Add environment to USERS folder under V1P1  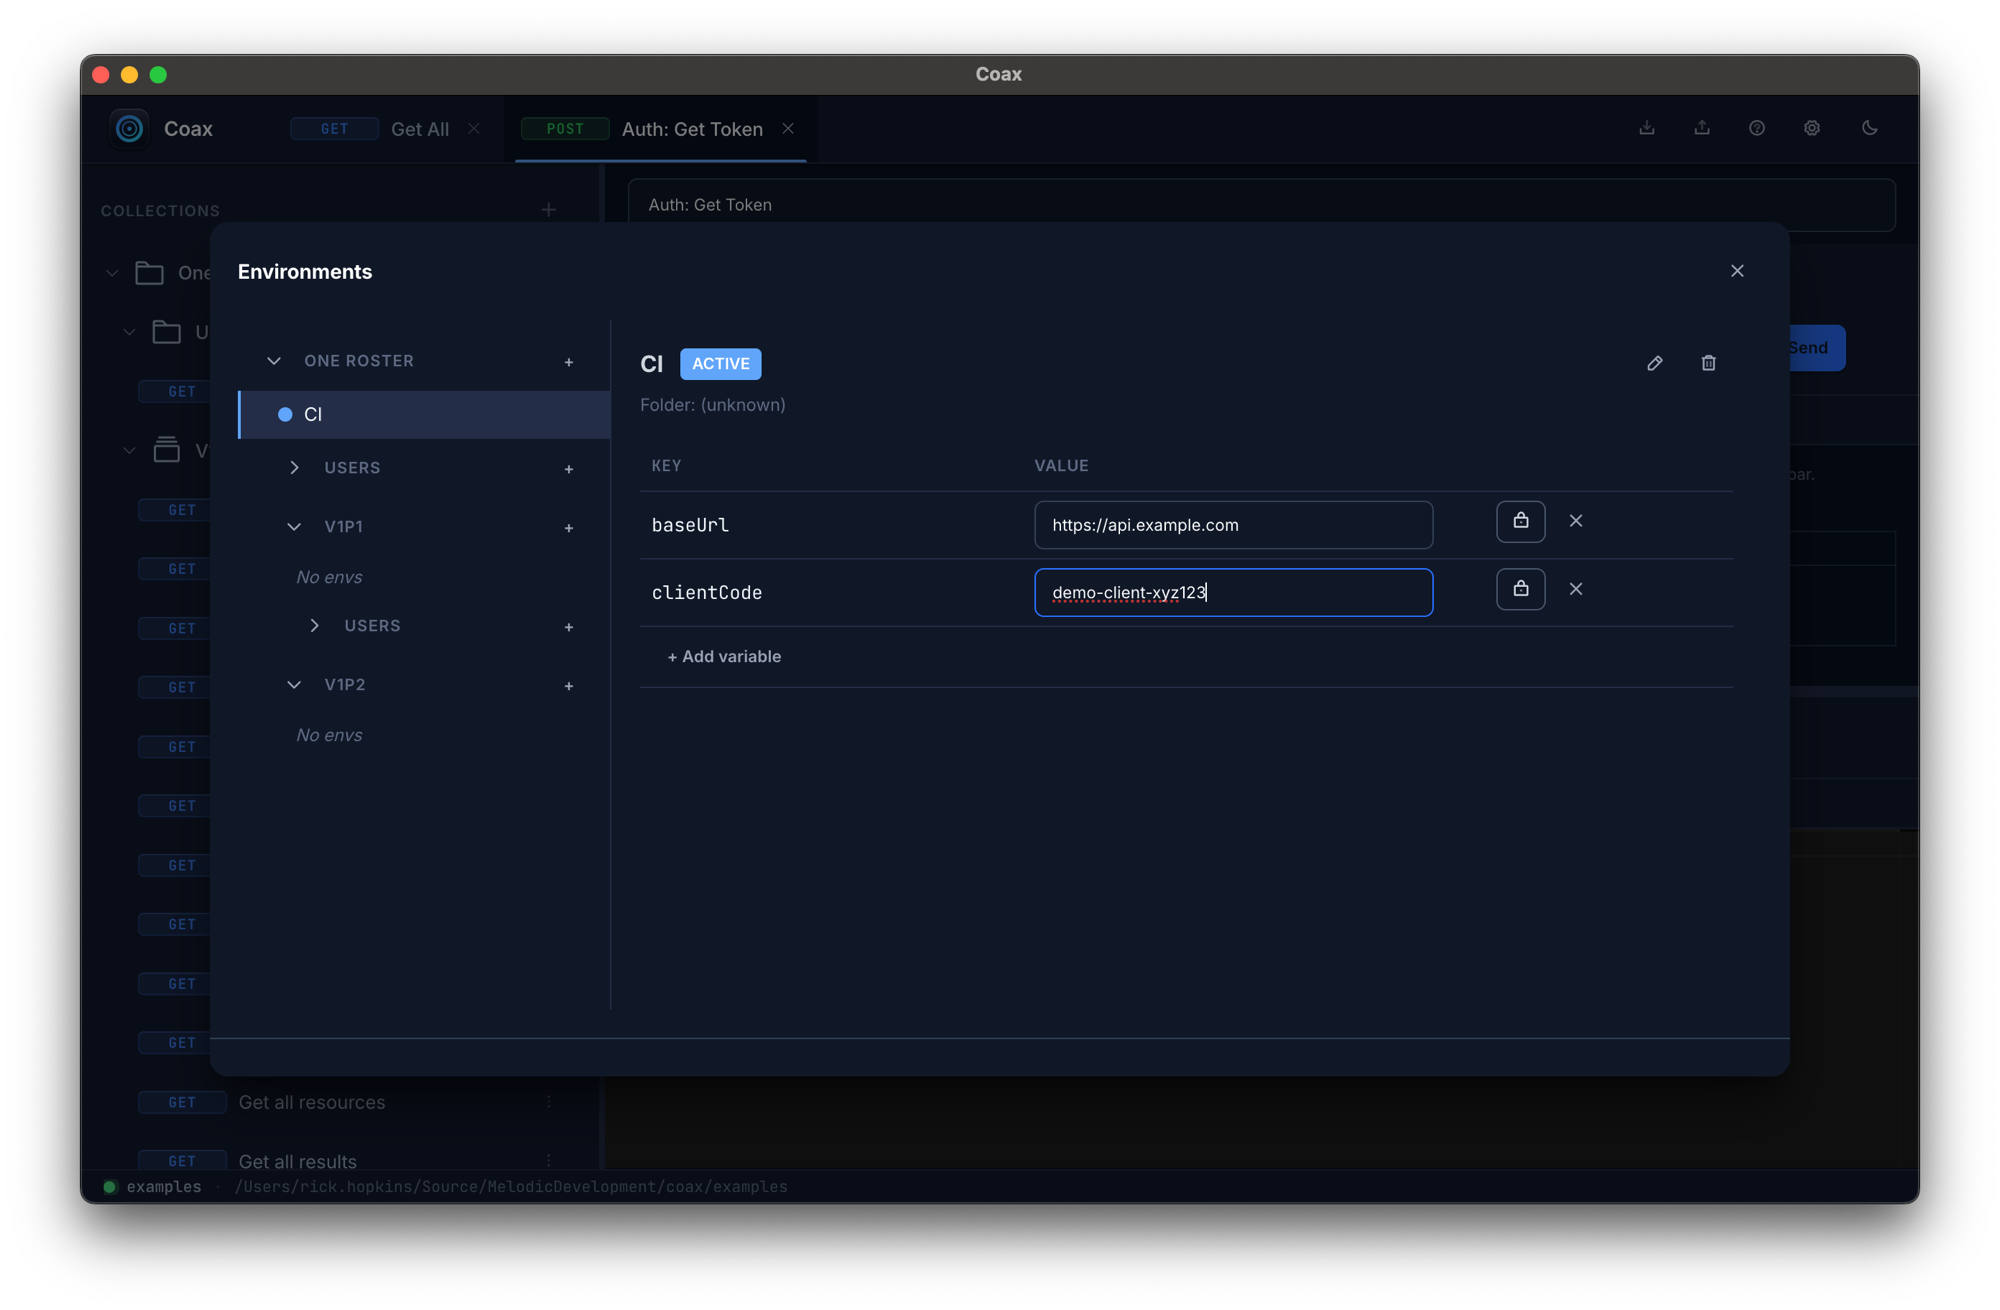click(x=569, y=627)
